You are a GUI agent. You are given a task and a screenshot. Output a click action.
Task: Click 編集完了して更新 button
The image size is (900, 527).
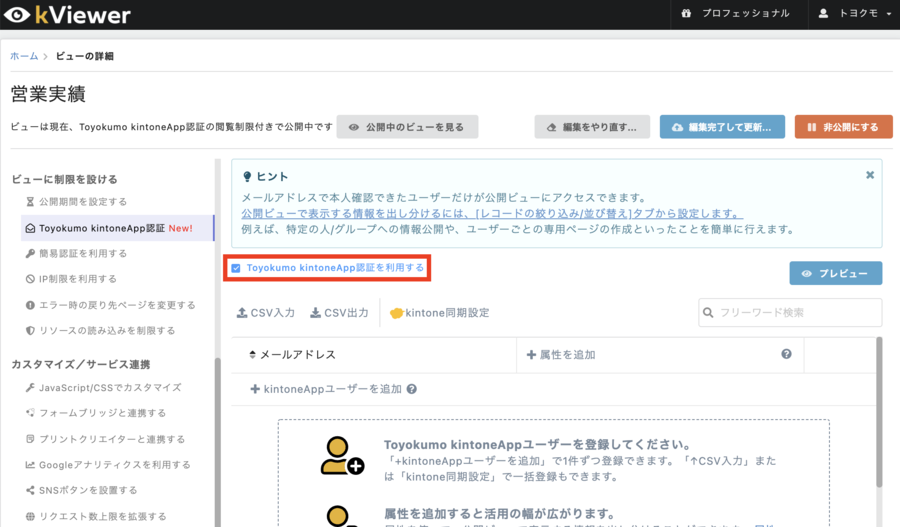click(x=722, y=127)
